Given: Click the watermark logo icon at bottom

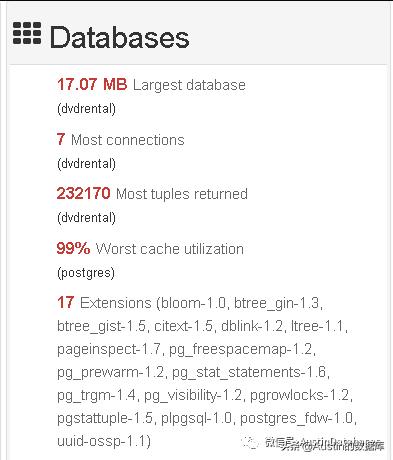Looking at the screenshot, I should [249, 443].
